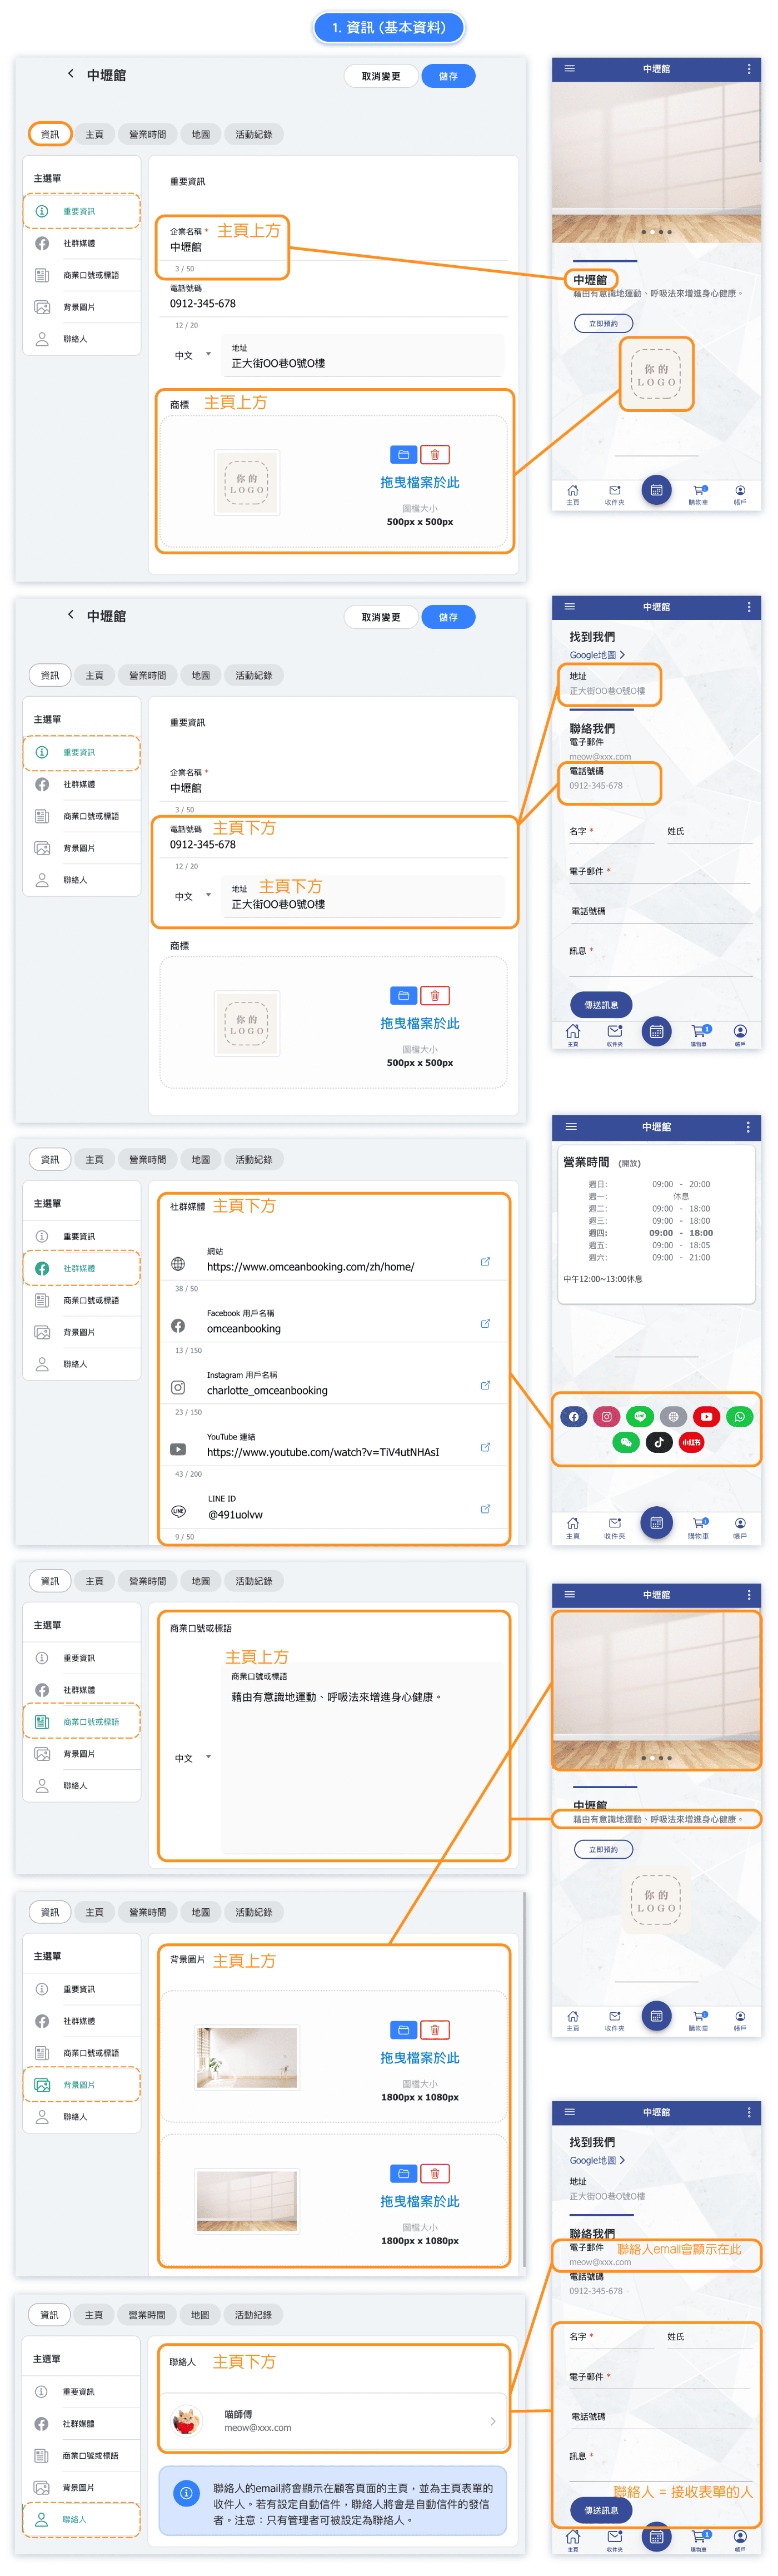Select highlighted 聯絡人 item in 主選單
778x2576 pixels.
click(x=81, y=2519)
